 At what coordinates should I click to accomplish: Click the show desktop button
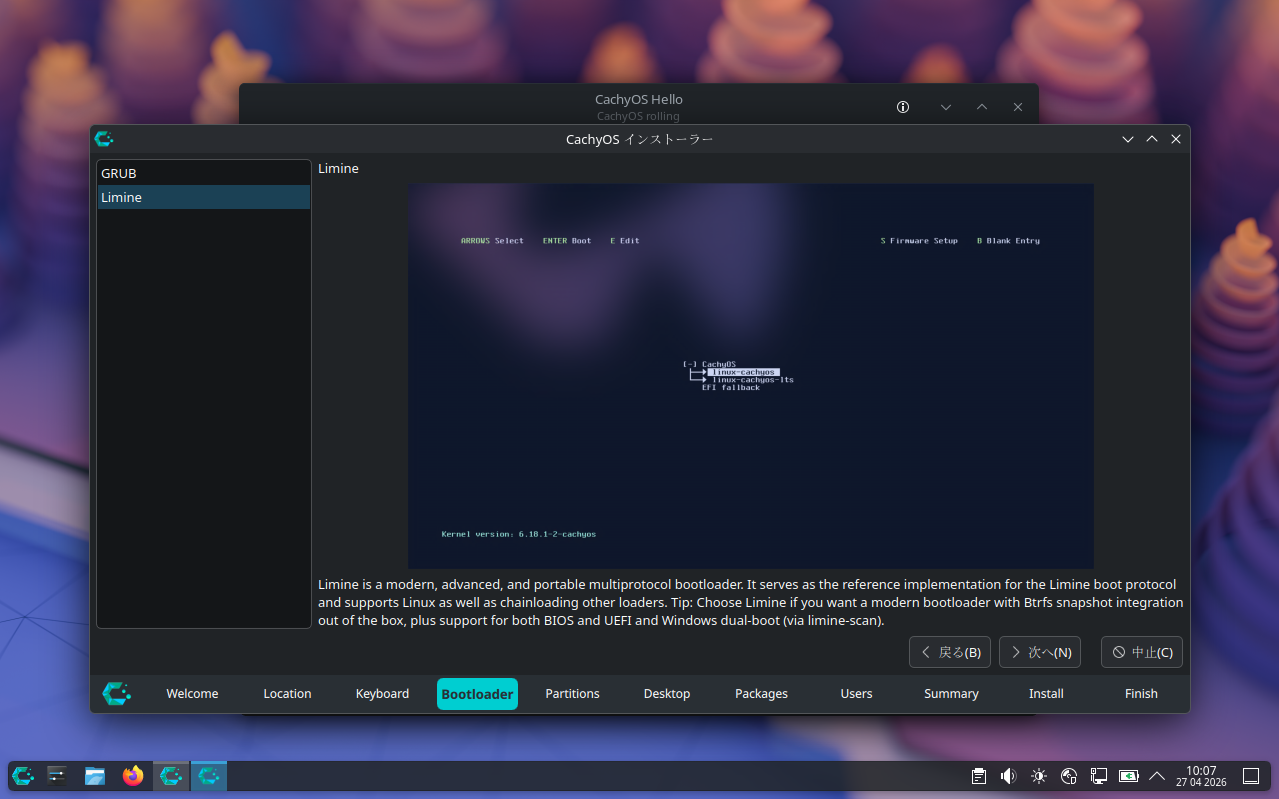[x=1250, y=776]
